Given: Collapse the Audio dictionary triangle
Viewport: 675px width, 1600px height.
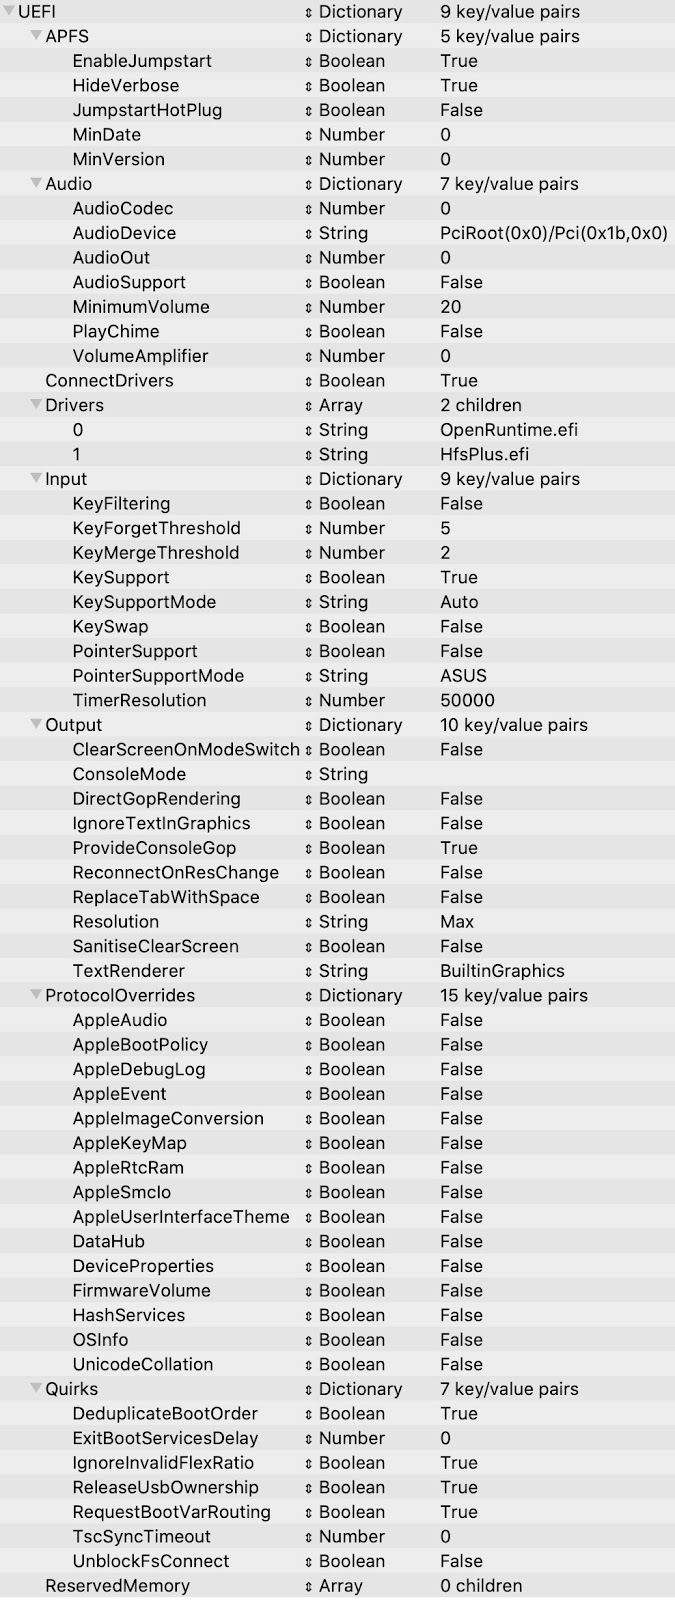Looking at the screenshot, I should pyautogui.click(x=36, y=184).
